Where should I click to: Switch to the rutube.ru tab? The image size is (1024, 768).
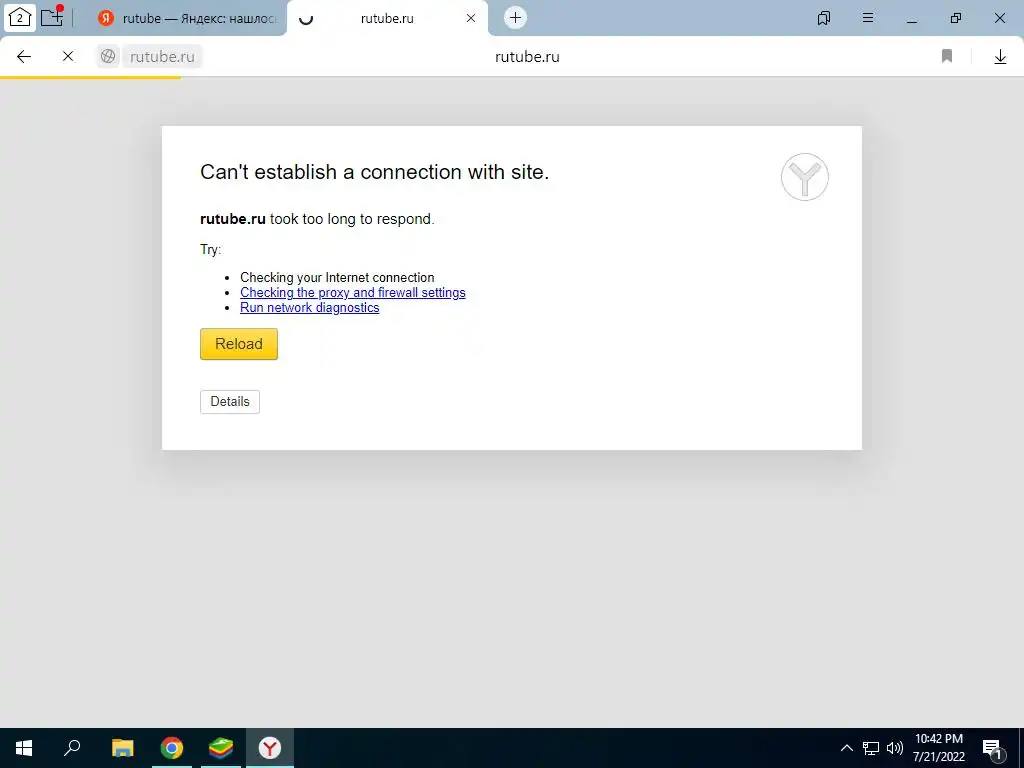[387, 18]
